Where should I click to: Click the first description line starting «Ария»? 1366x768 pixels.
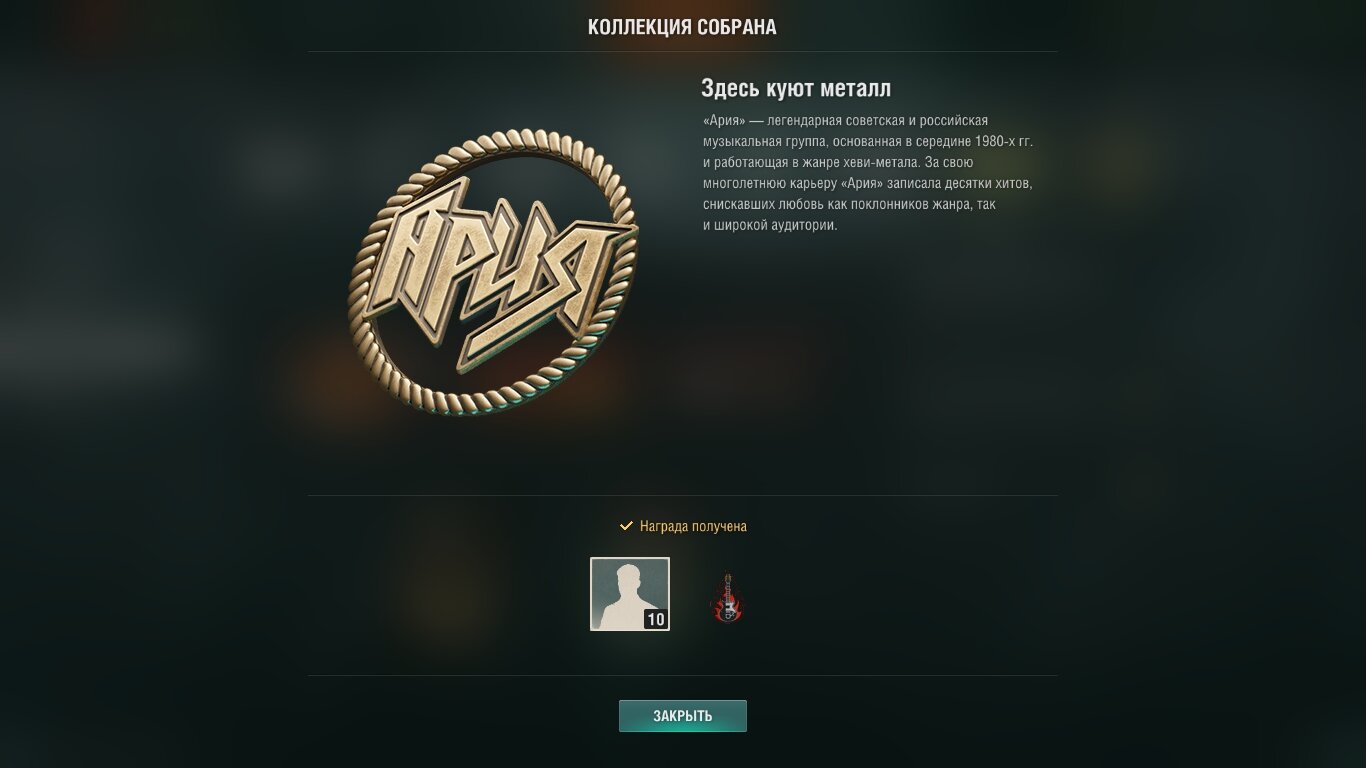click(845, 120)
